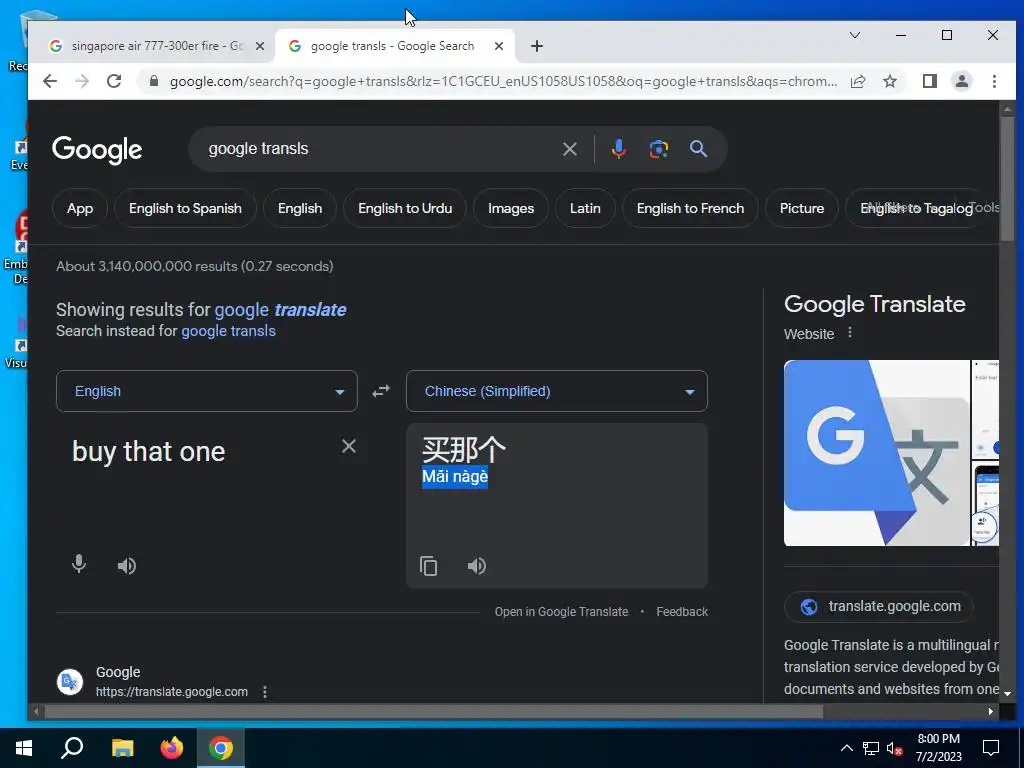Screen dimensions: 1024x768
Task: Open the side panel icon in Chrome toolbar
Action: point(929,81)
